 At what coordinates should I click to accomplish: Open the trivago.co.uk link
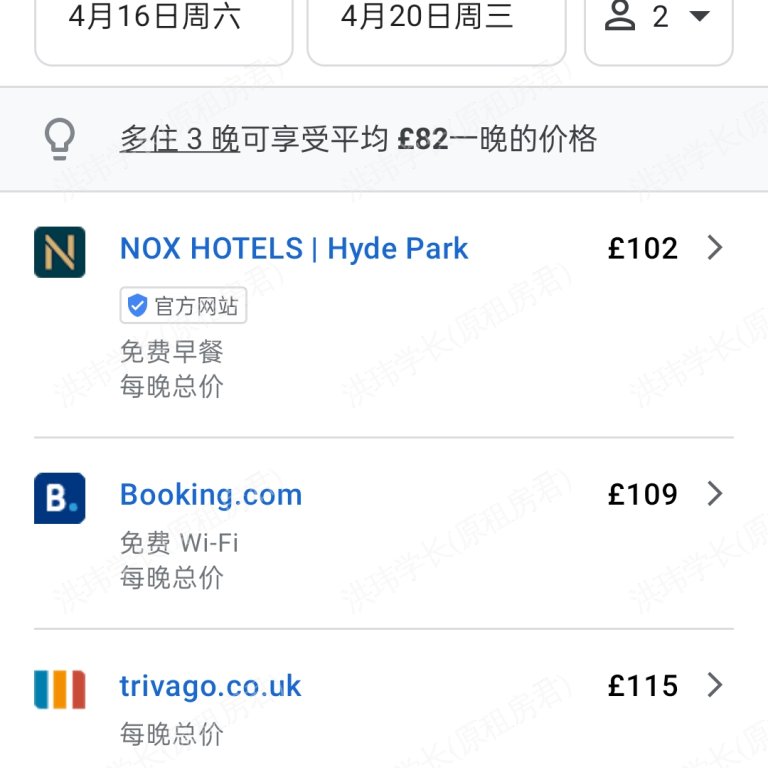(x=210, y=687)
